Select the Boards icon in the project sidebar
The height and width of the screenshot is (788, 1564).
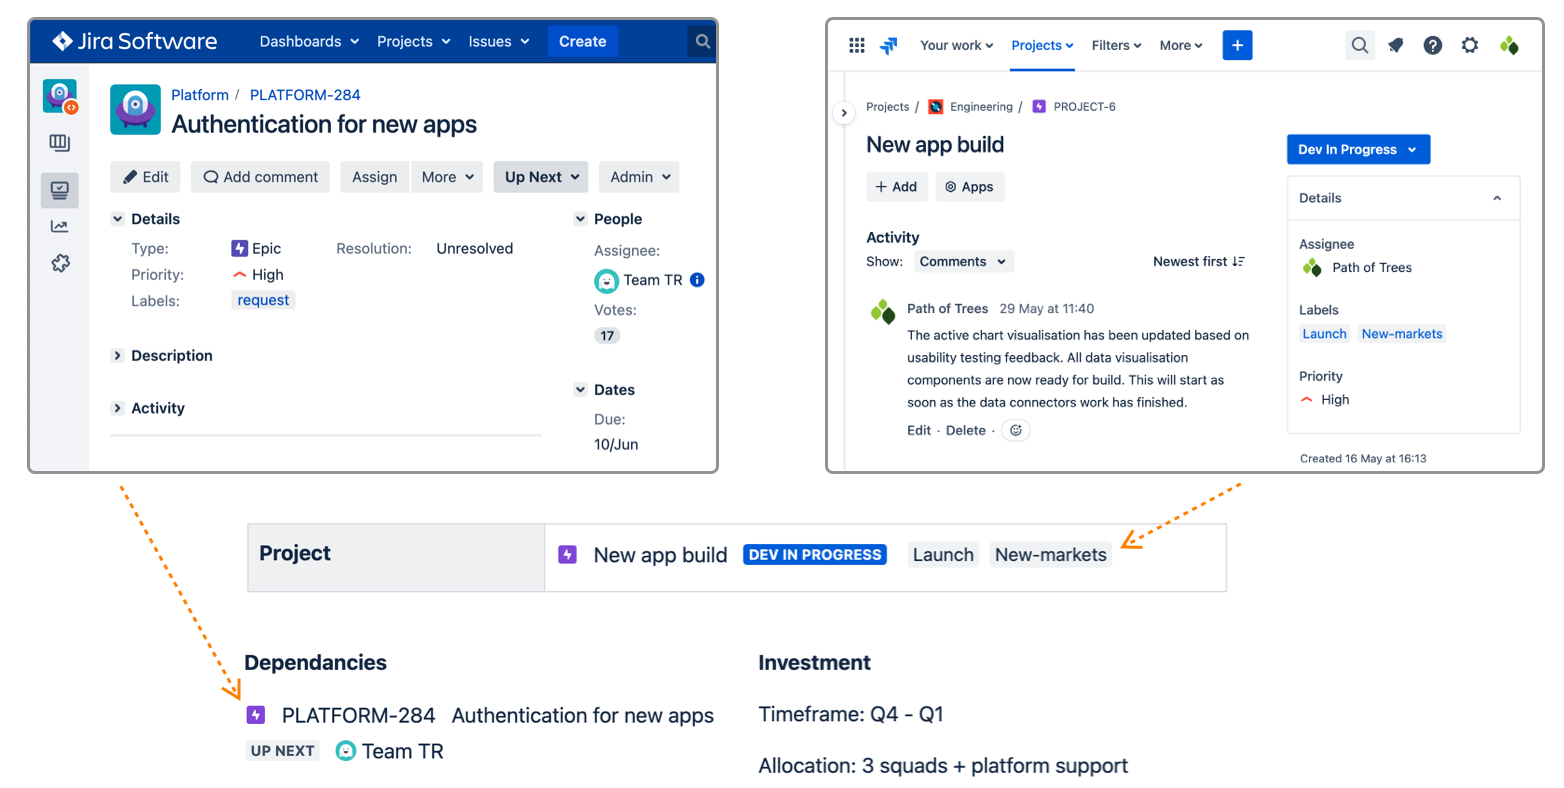click(59, 142)
